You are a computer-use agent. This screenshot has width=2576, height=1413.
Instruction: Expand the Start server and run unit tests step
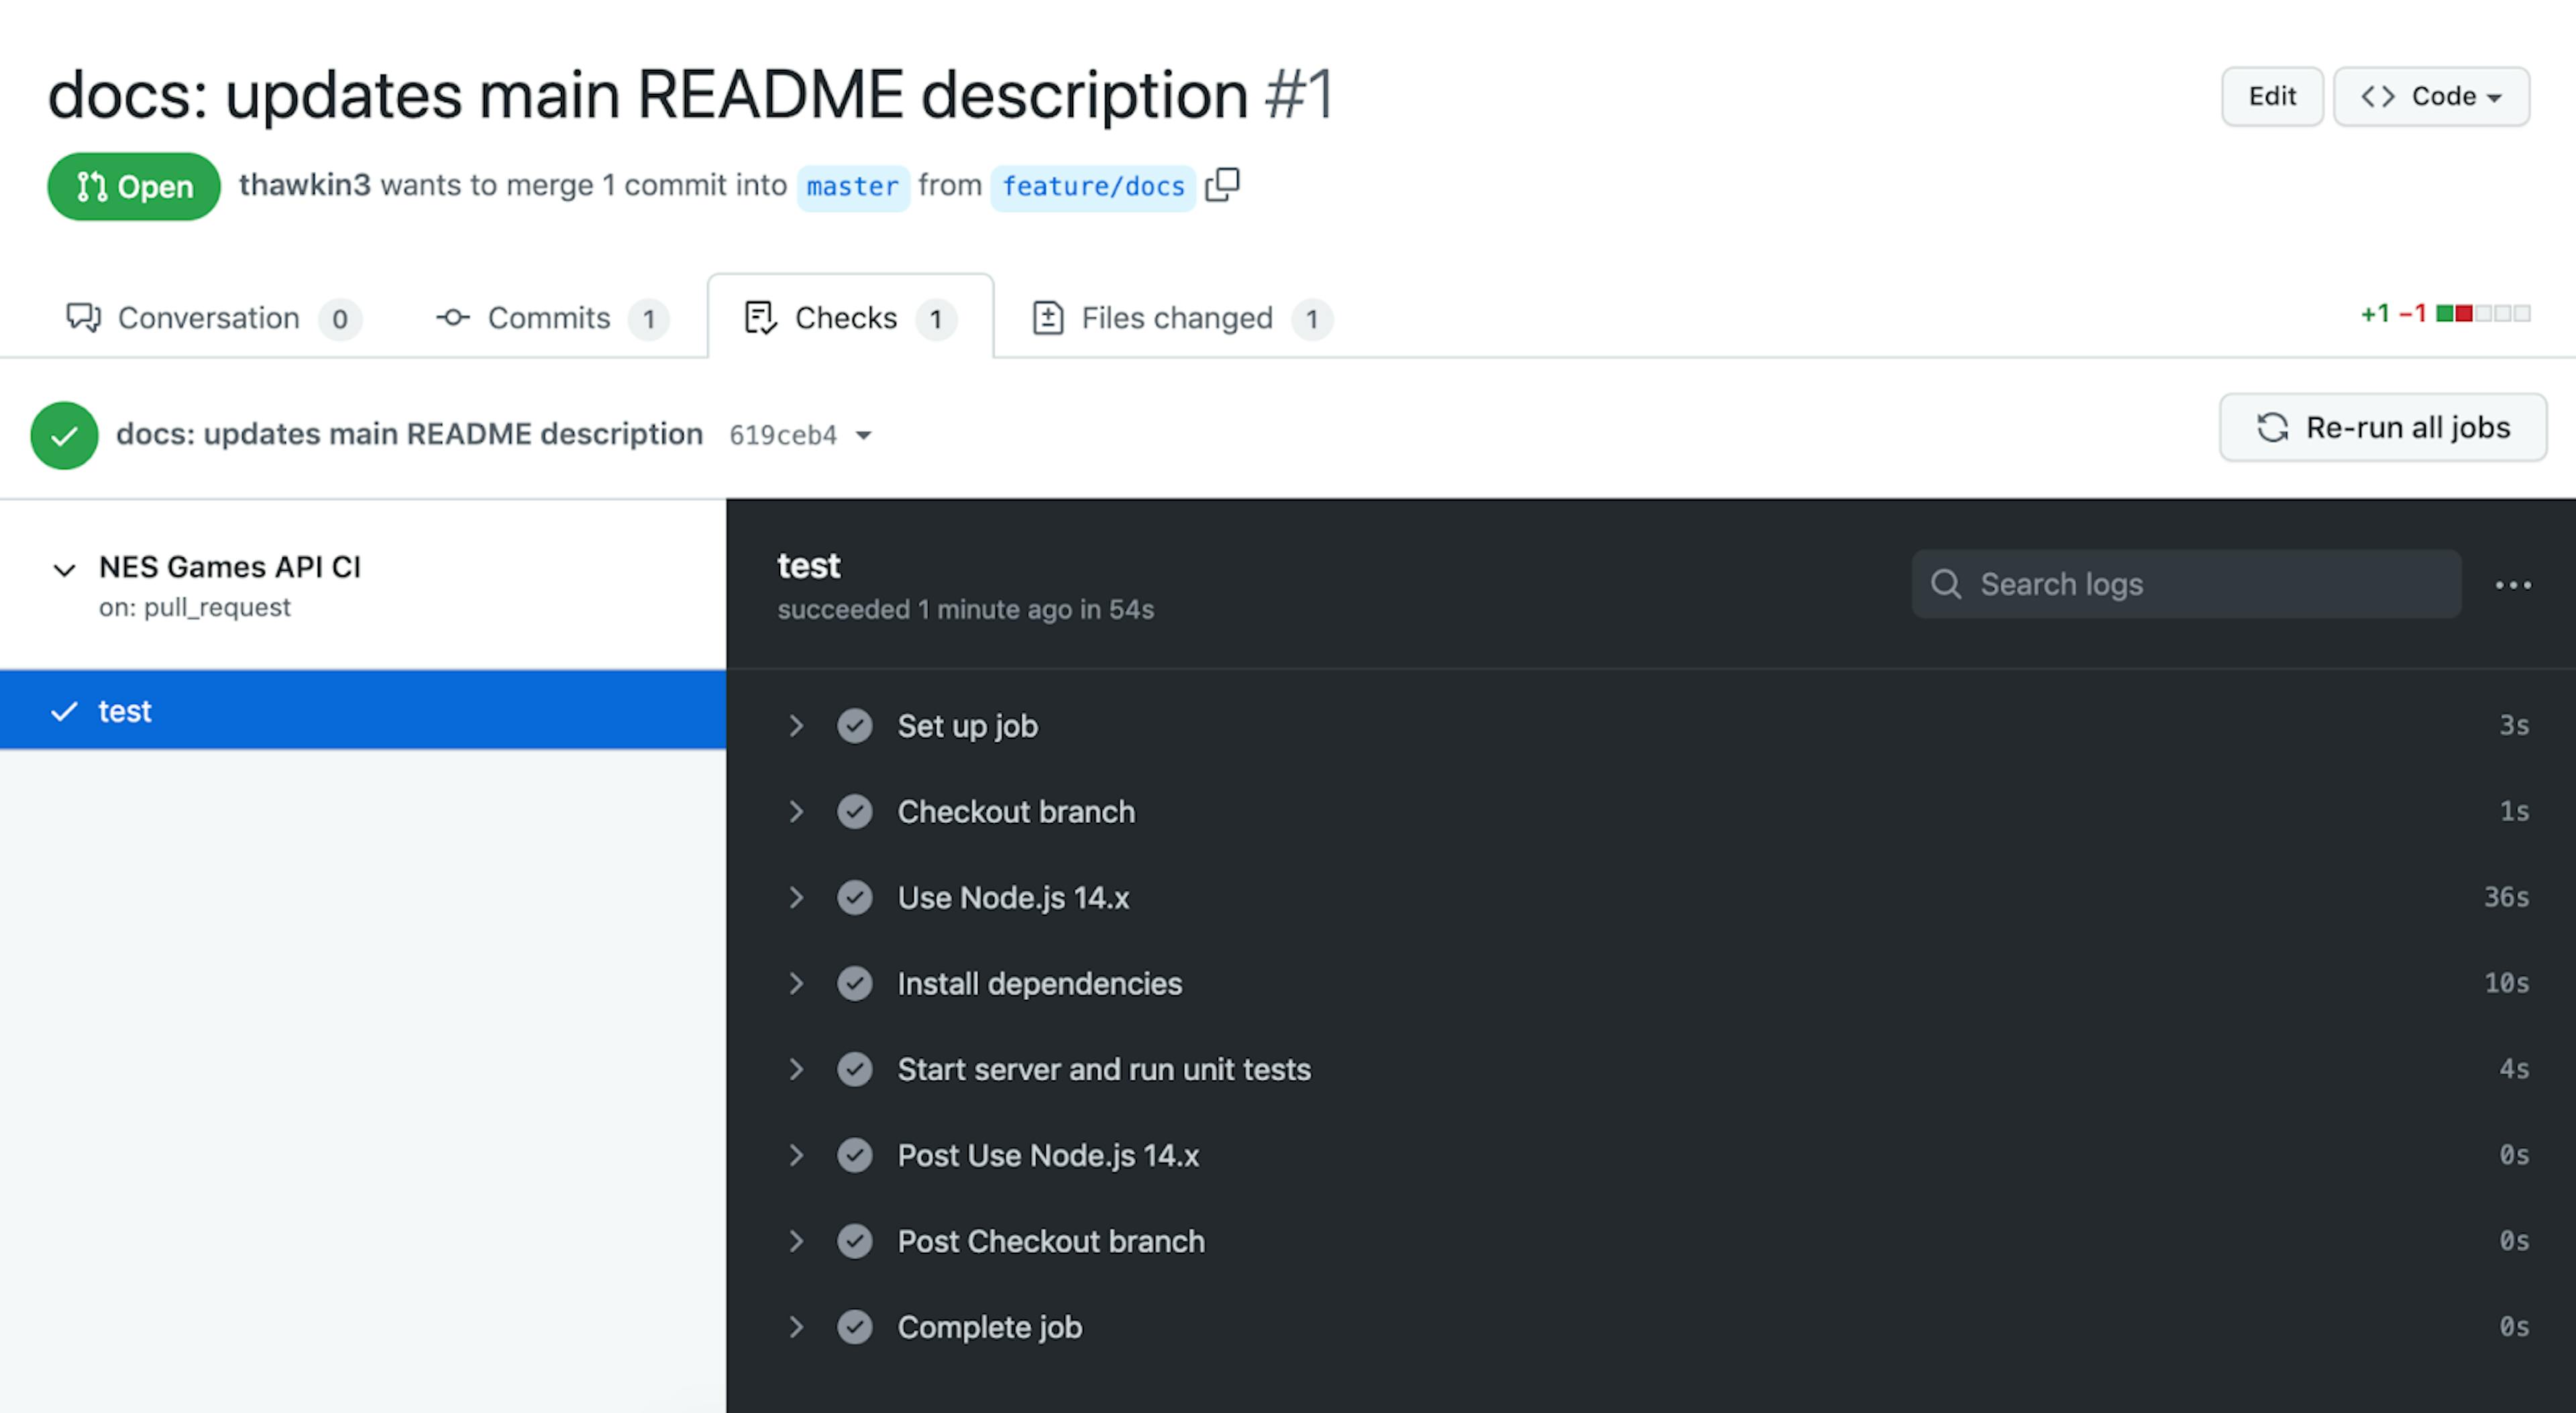(796, 1068)
